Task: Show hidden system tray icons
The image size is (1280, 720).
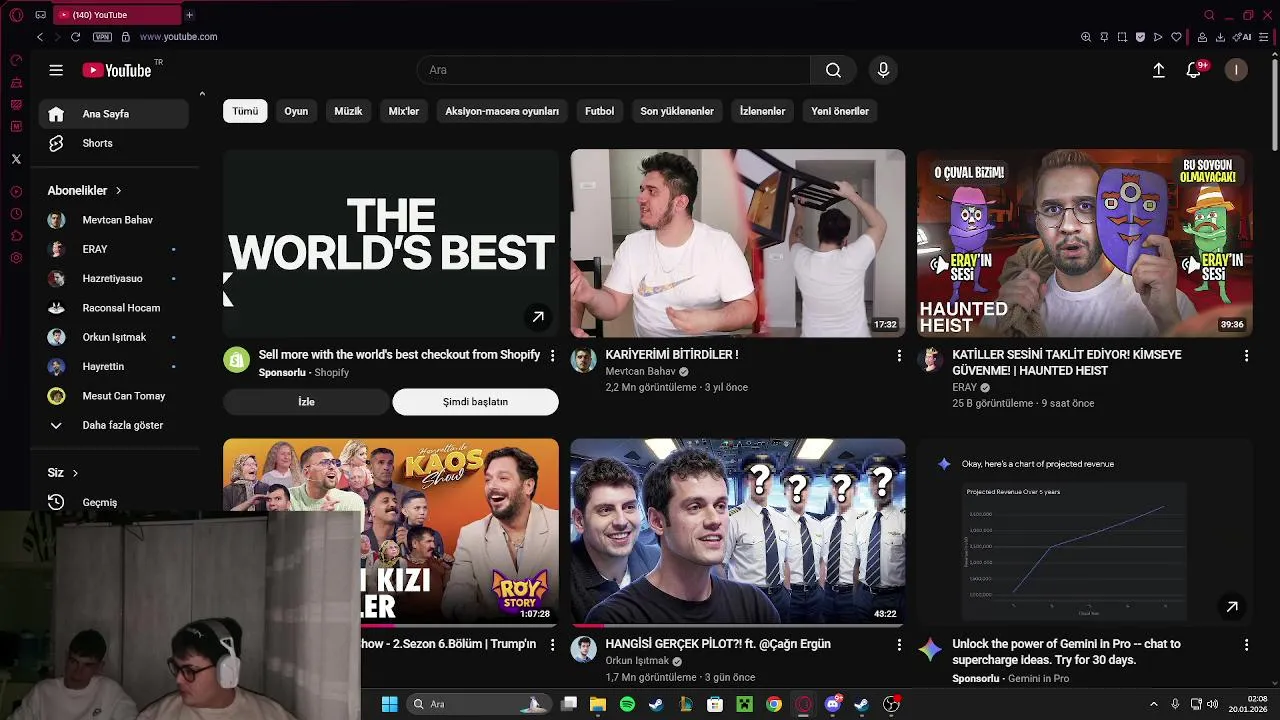Action: (x=1153, y=704)
